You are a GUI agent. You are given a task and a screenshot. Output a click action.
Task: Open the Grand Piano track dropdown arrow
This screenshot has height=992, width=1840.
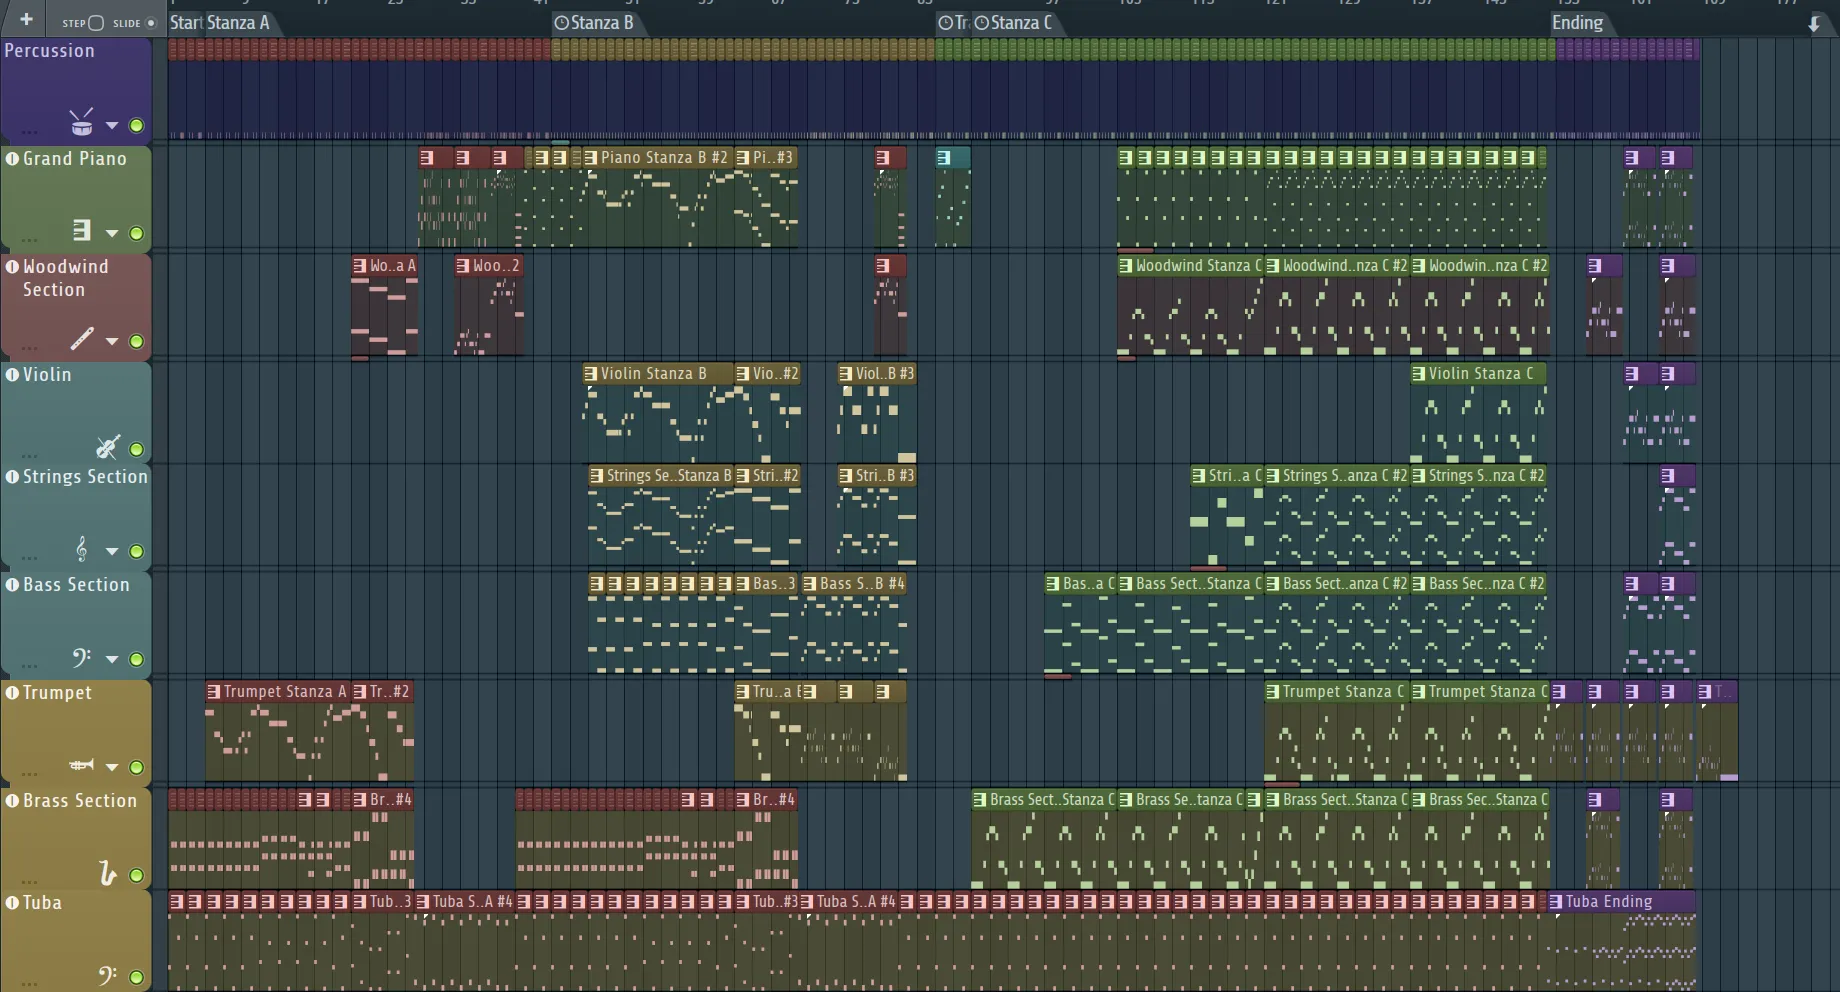[x=112, y=233]
